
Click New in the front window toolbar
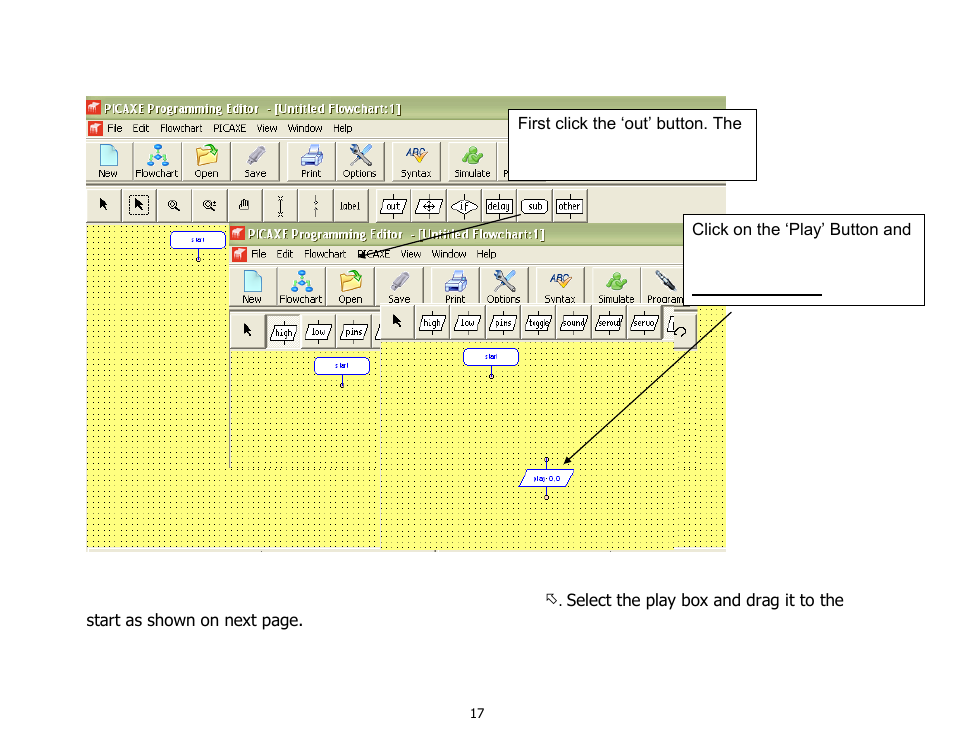(x=252, y=287)
